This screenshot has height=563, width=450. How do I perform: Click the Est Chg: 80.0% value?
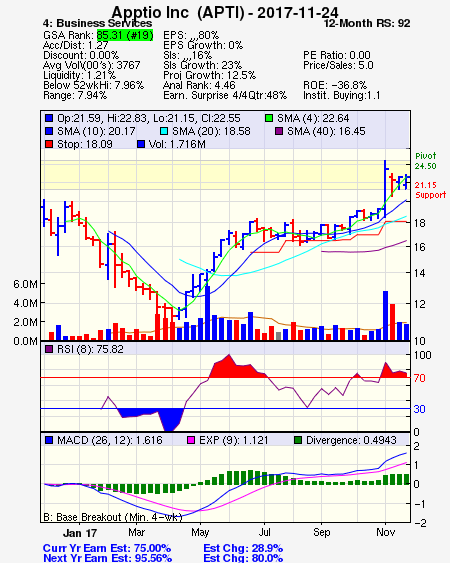coord(243,558)
